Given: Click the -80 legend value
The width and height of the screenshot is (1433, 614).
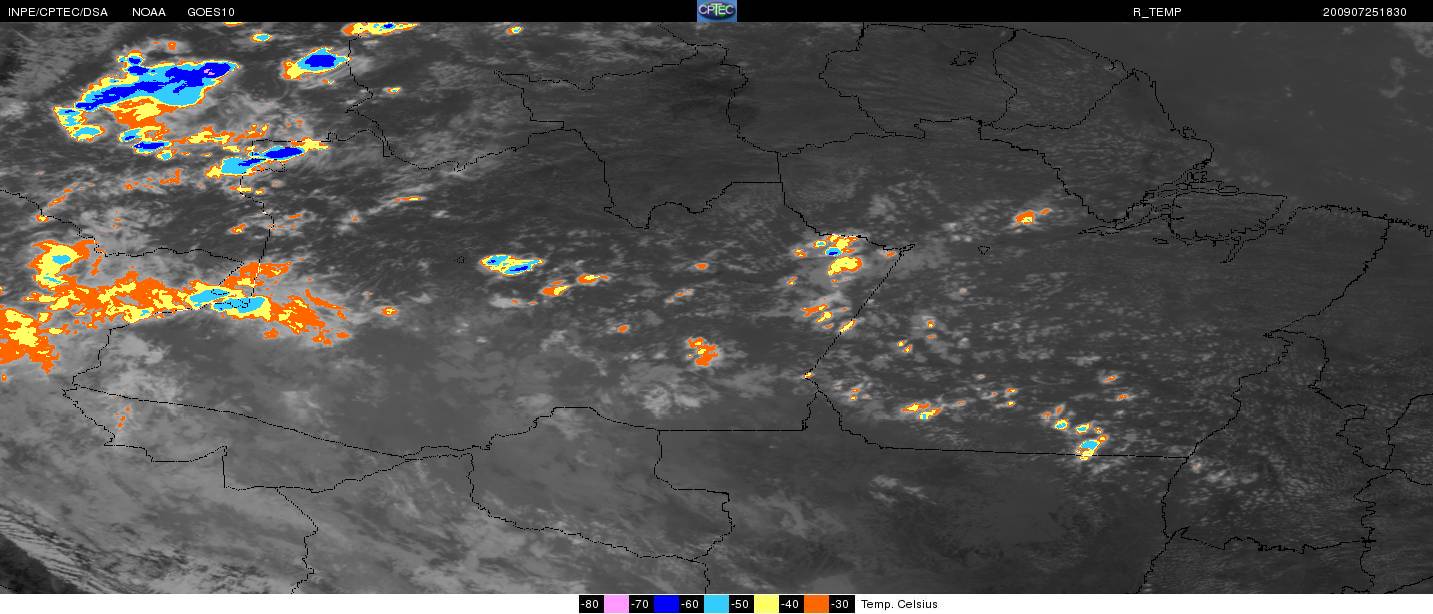Looking at the screenshot, I should click(x=591, y=604).
